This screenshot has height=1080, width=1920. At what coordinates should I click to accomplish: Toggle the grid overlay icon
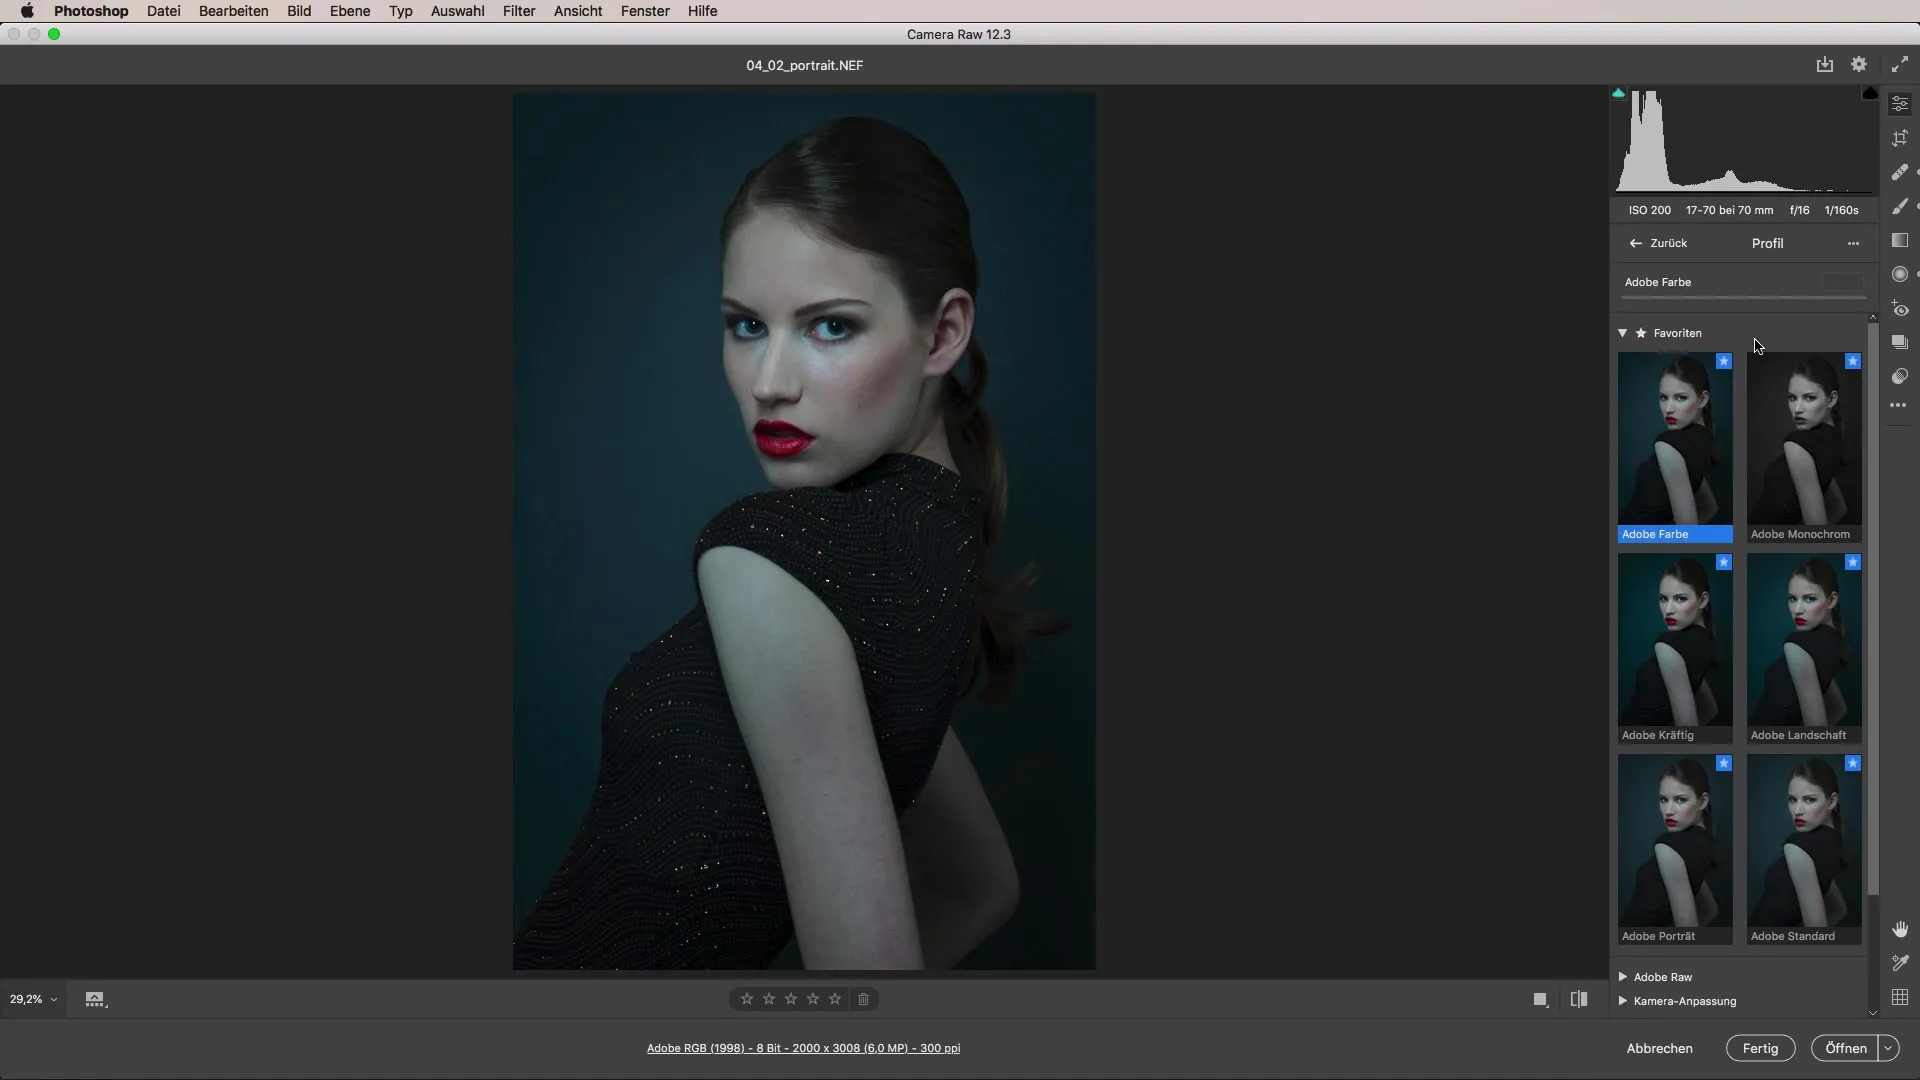(x=1900, y=997)
